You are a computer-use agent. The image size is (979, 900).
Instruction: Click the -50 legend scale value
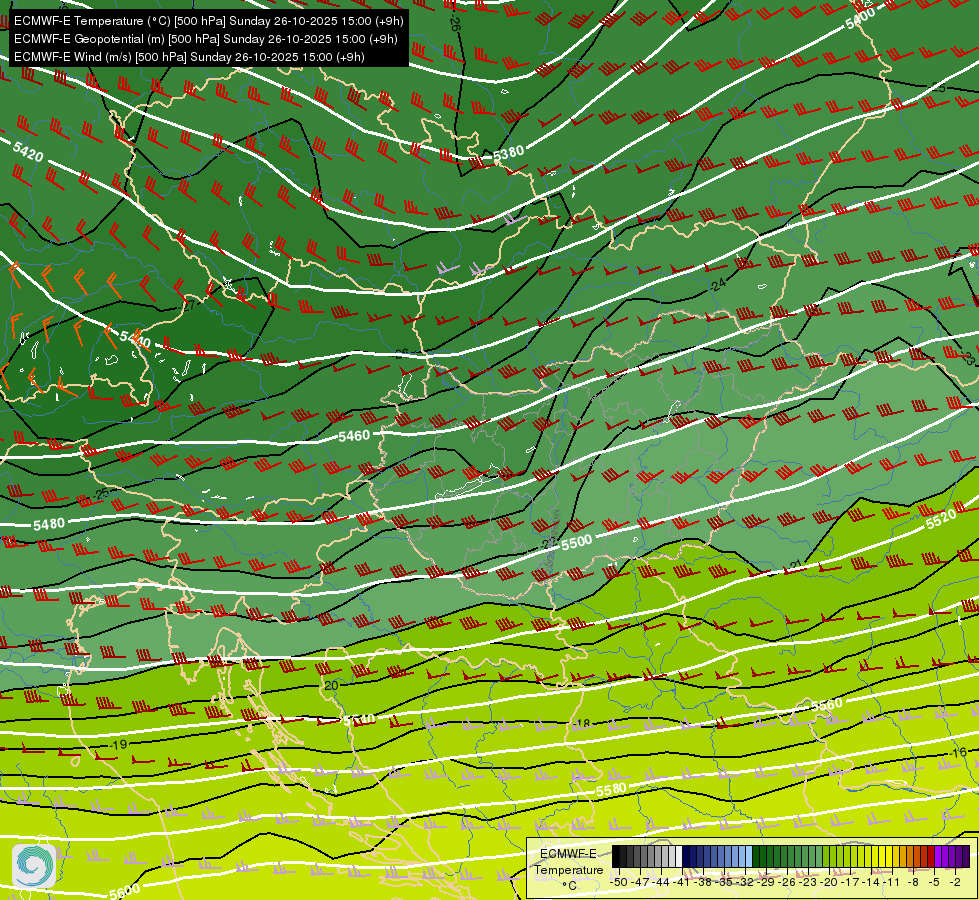(x=619, y=882)
